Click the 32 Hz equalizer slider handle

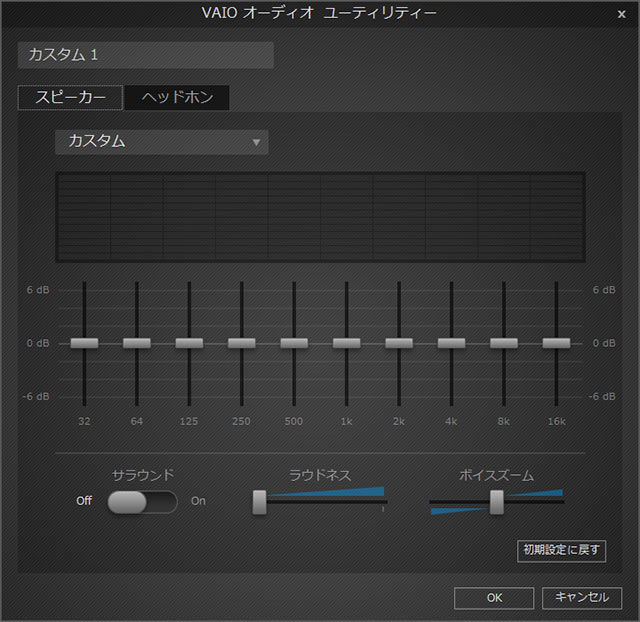click(x=84, y=343)
